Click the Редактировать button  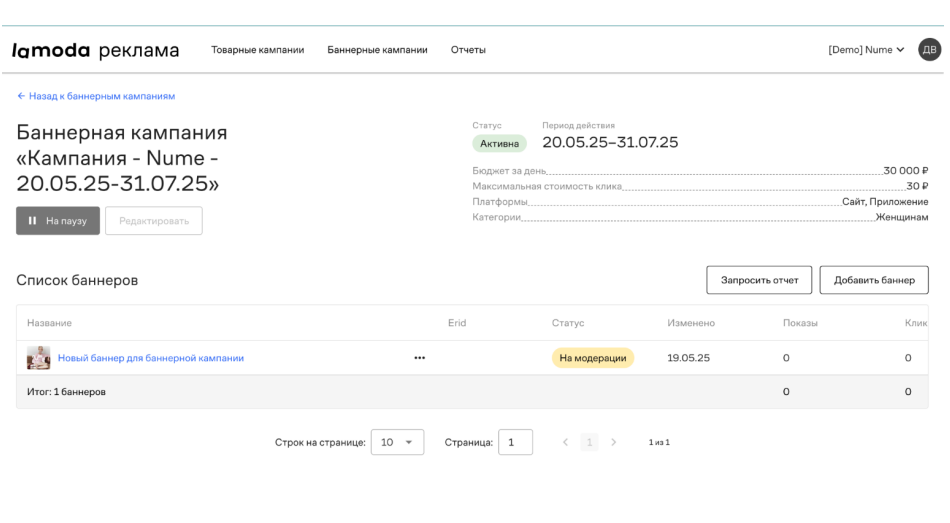pyautogui.click(x=154, y=221)
